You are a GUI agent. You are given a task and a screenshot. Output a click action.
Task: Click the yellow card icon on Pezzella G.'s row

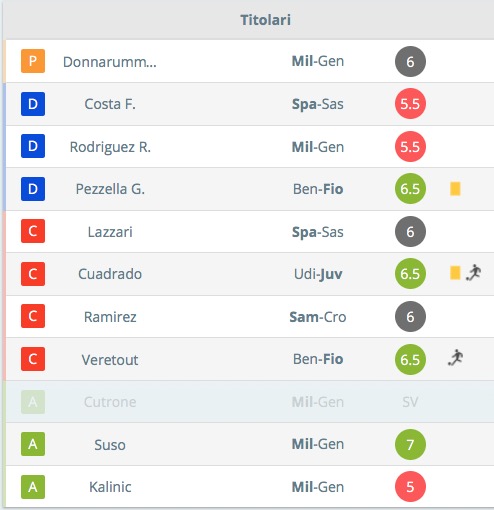(455, 189)
